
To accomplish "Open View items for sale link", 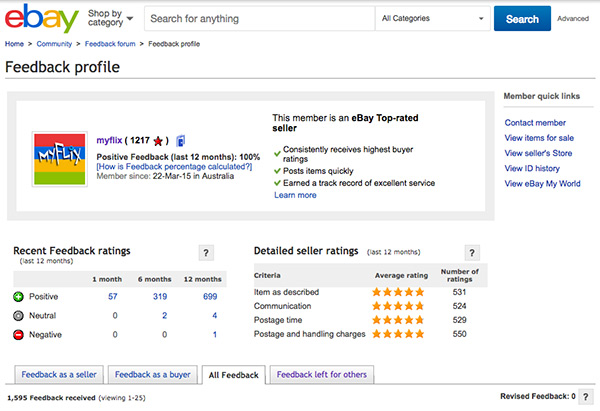I will pyautogui.click(x=539, y=138).
